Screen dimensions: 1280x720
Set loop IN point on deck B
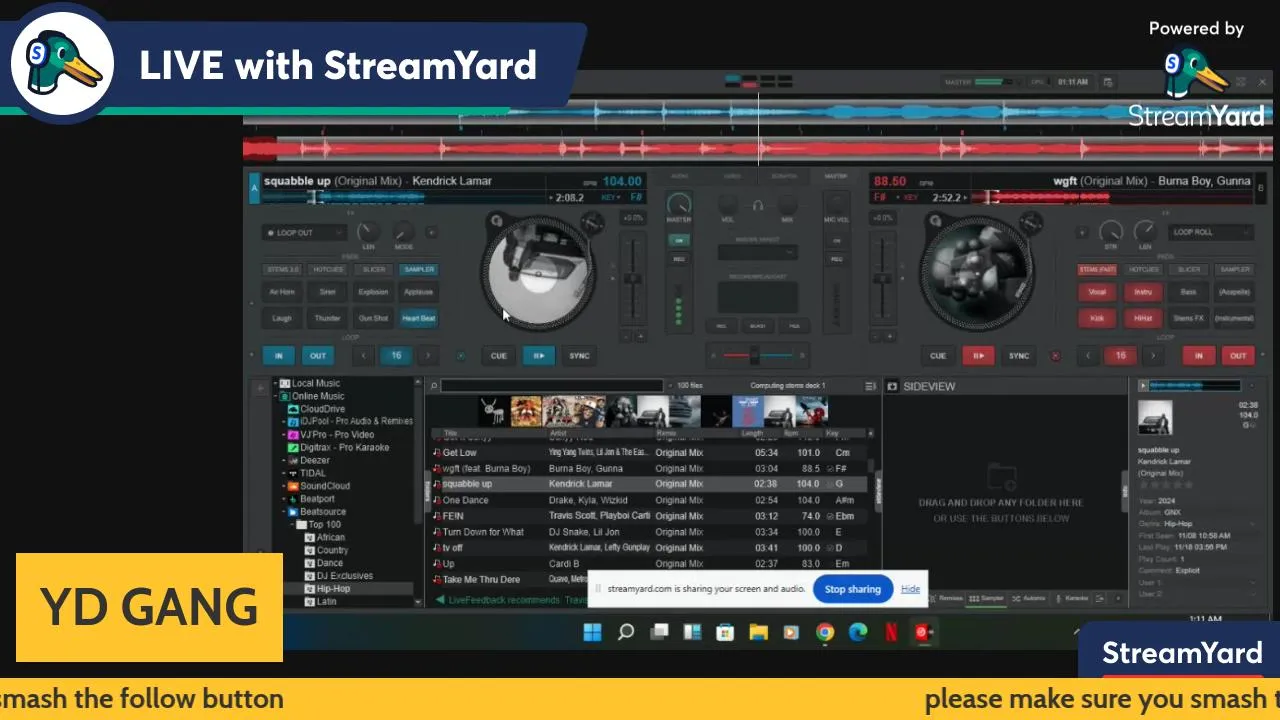[1198, 356]
